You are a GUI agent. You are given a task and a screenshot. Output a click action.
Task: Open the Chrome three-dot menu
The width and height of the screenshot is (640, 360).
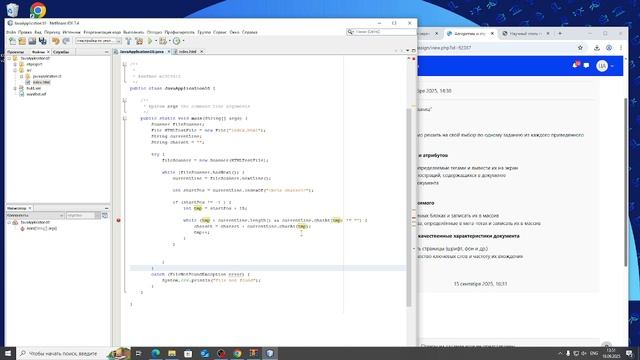coord(621,48)
